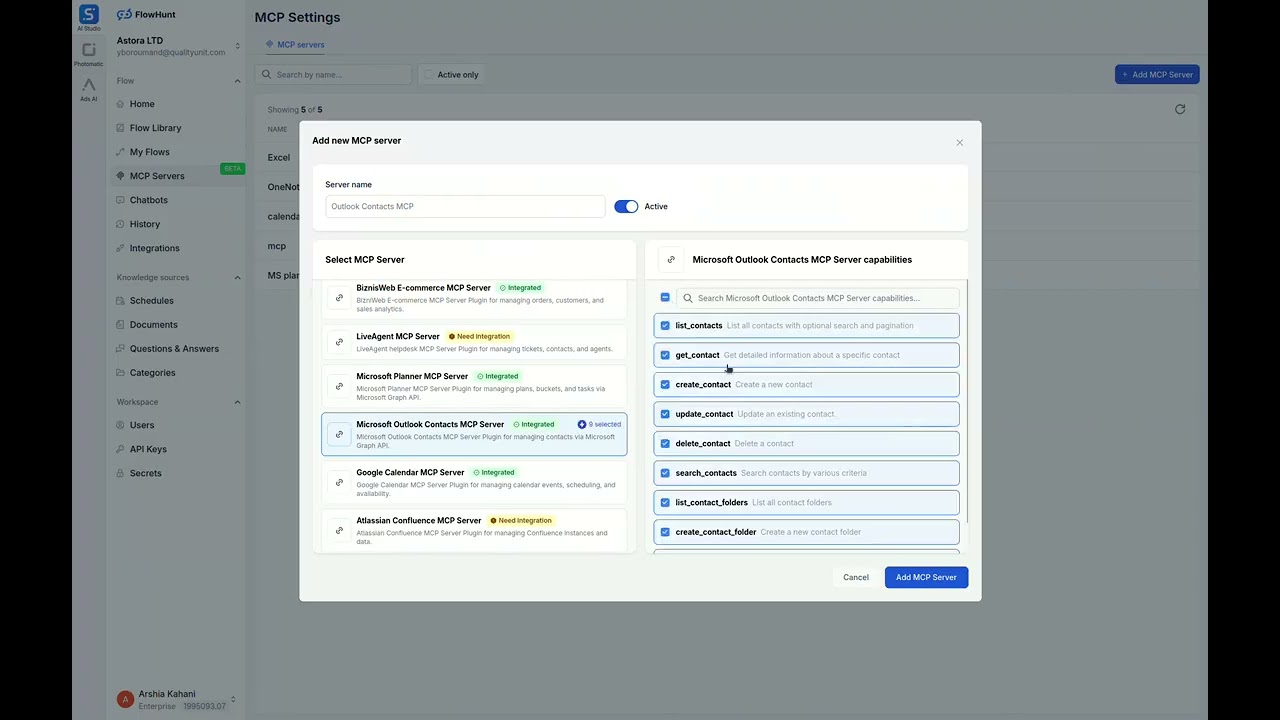The width and height of the screenshot is (1280, 720).
Task: Click the Add MCP Server dialog button
Action: pyautogui.click(x=926, y=577)
